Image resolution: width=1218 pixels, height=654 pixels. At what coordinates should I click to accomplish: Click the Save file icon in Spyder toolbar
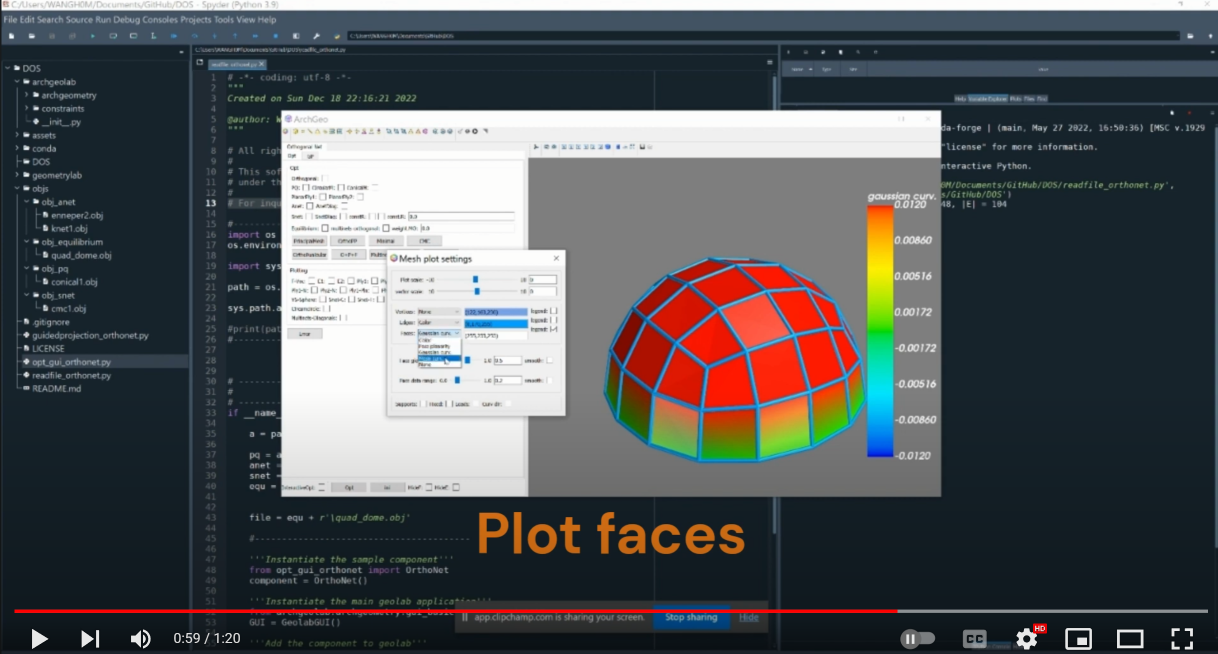click(x=52, y=35)
